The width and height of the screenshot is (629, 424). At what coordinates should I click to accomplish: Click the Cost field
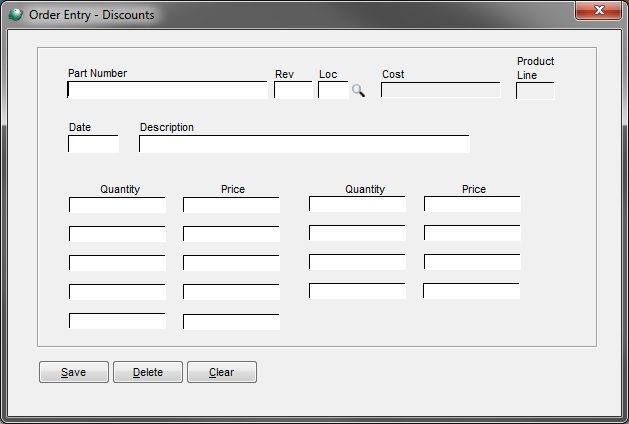pos(441,90)
